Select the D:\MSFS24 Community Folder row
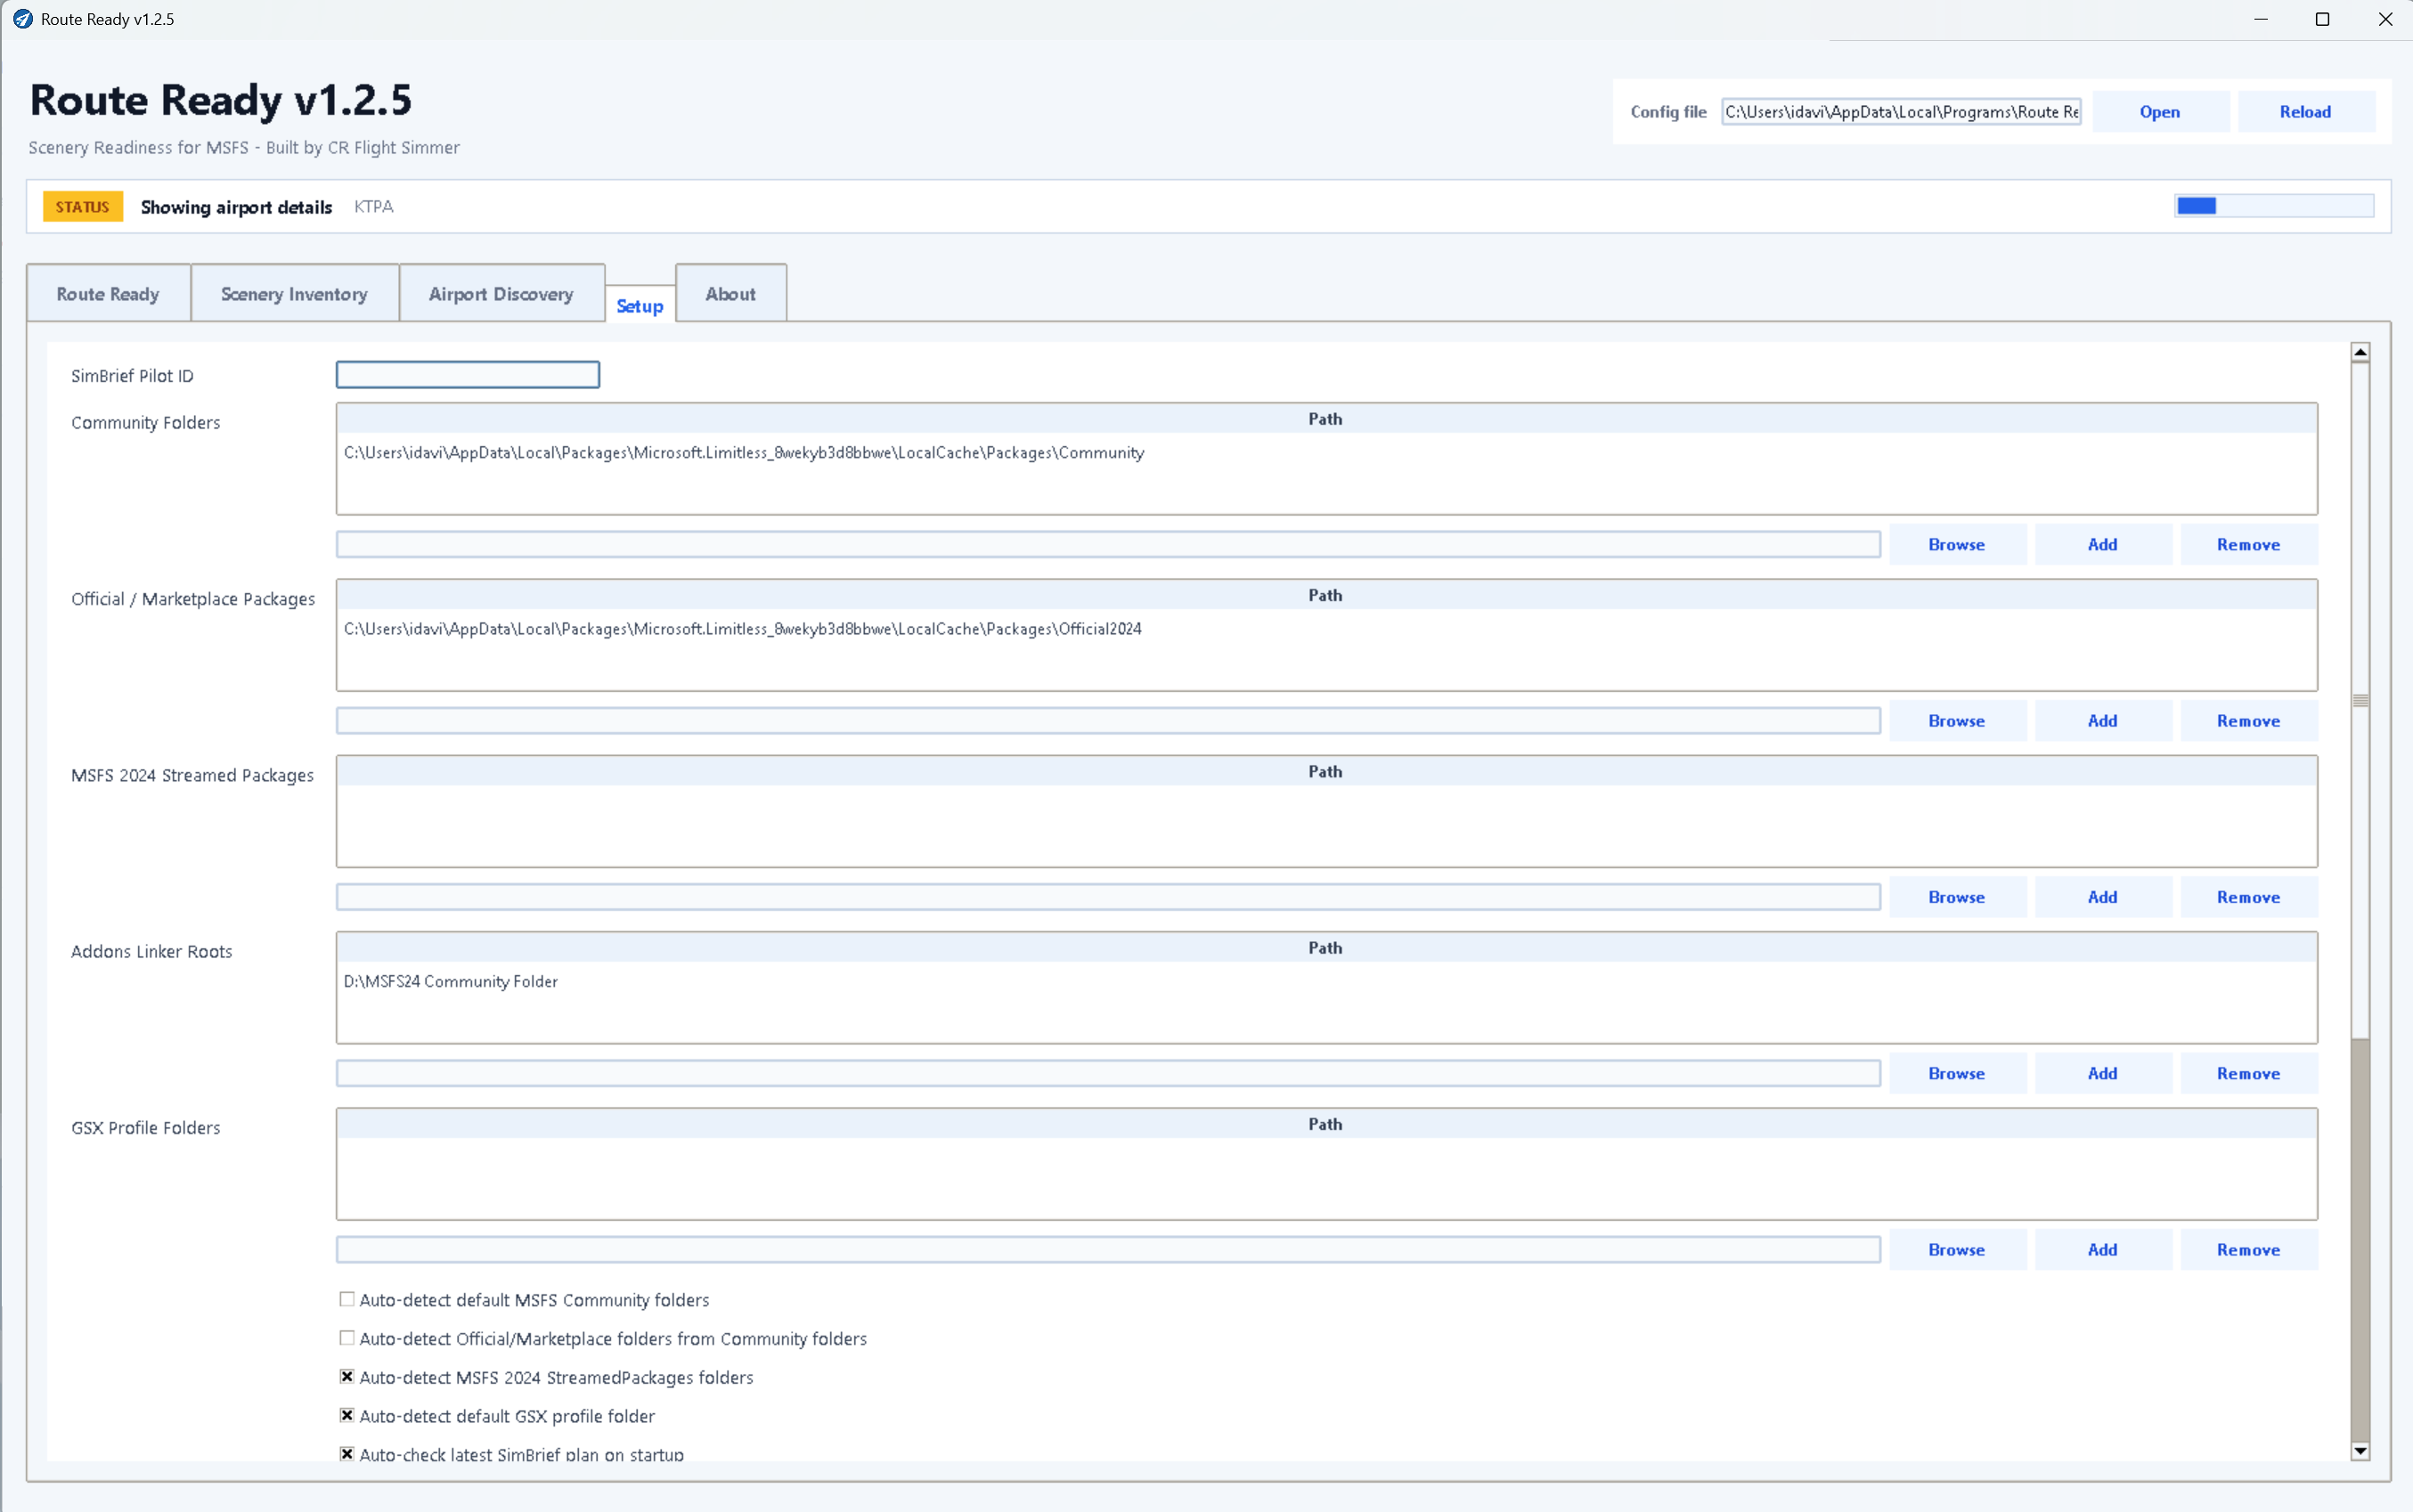Image resolution: width=2413 pixels, height=1512 pixels. 1326,982
